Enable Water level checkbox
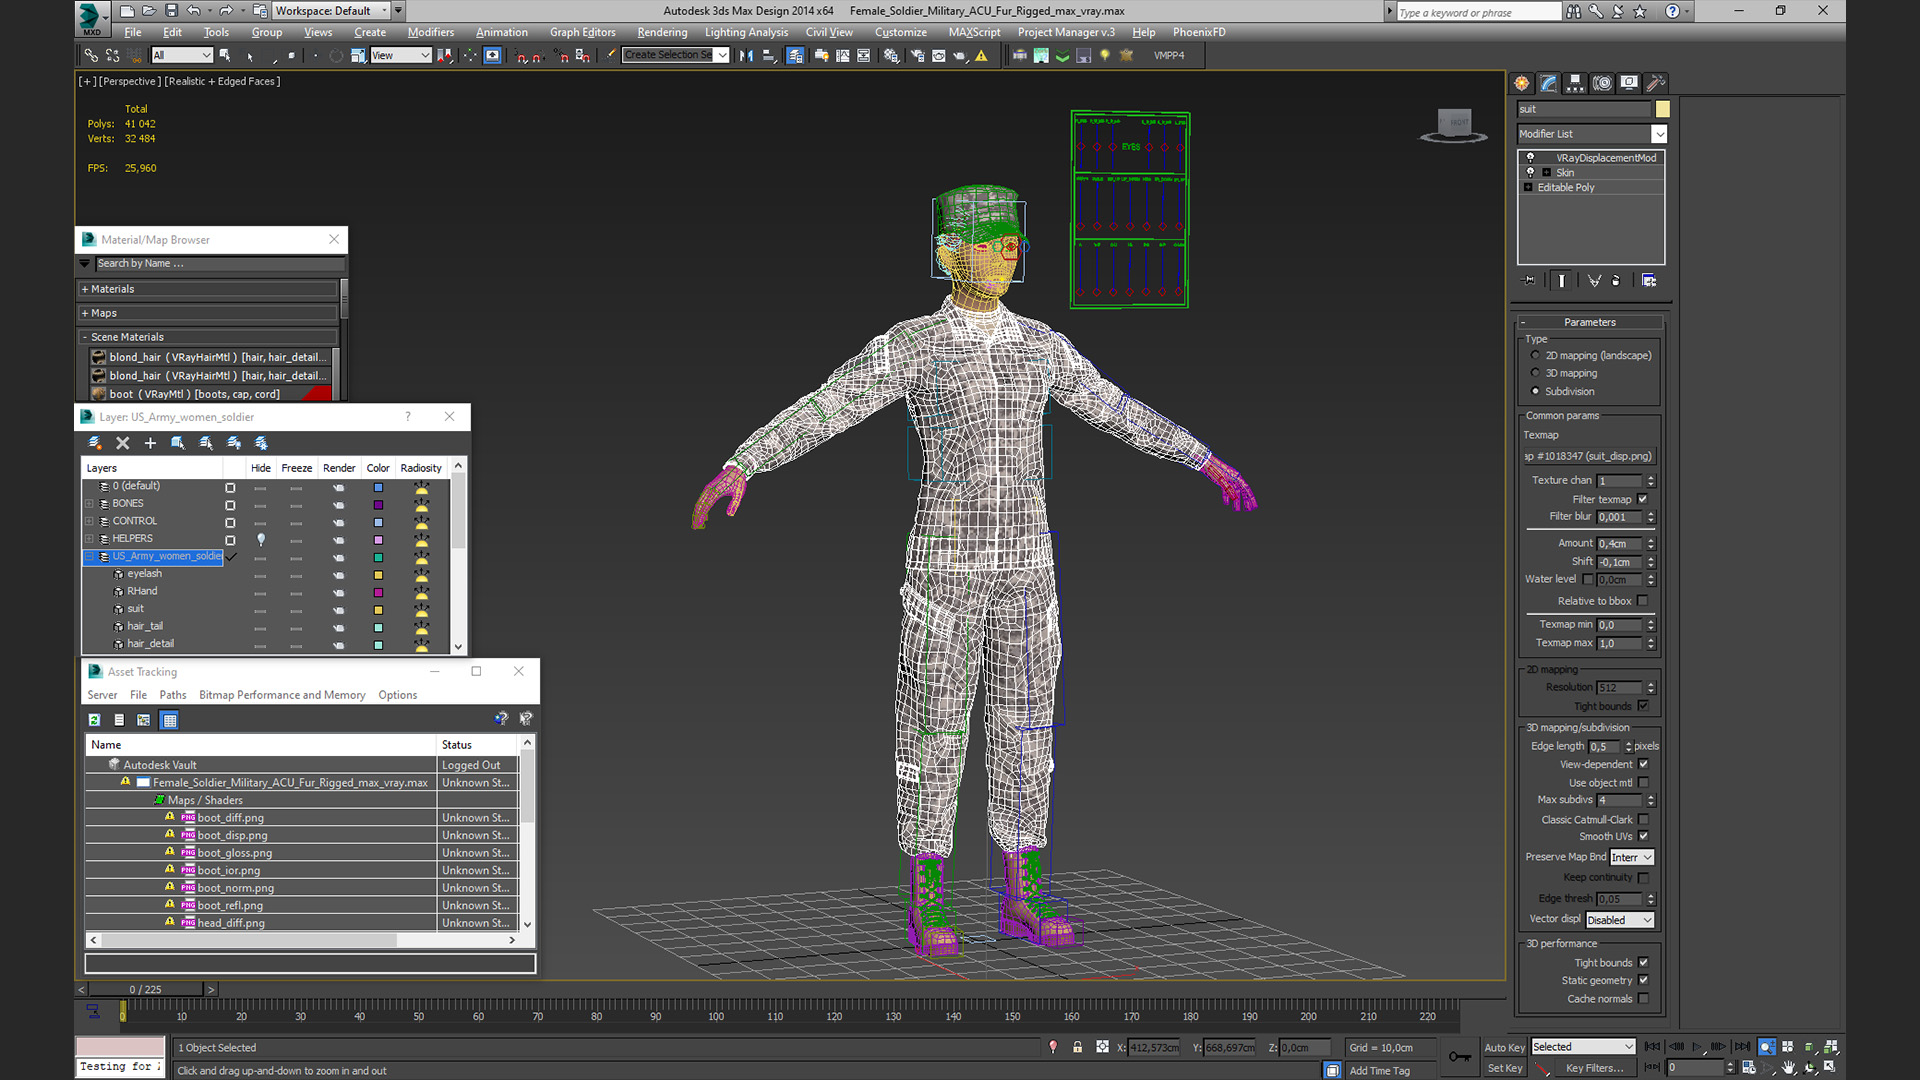The width and height of the screenshot is (1920, 1080). coord(1587,580)
